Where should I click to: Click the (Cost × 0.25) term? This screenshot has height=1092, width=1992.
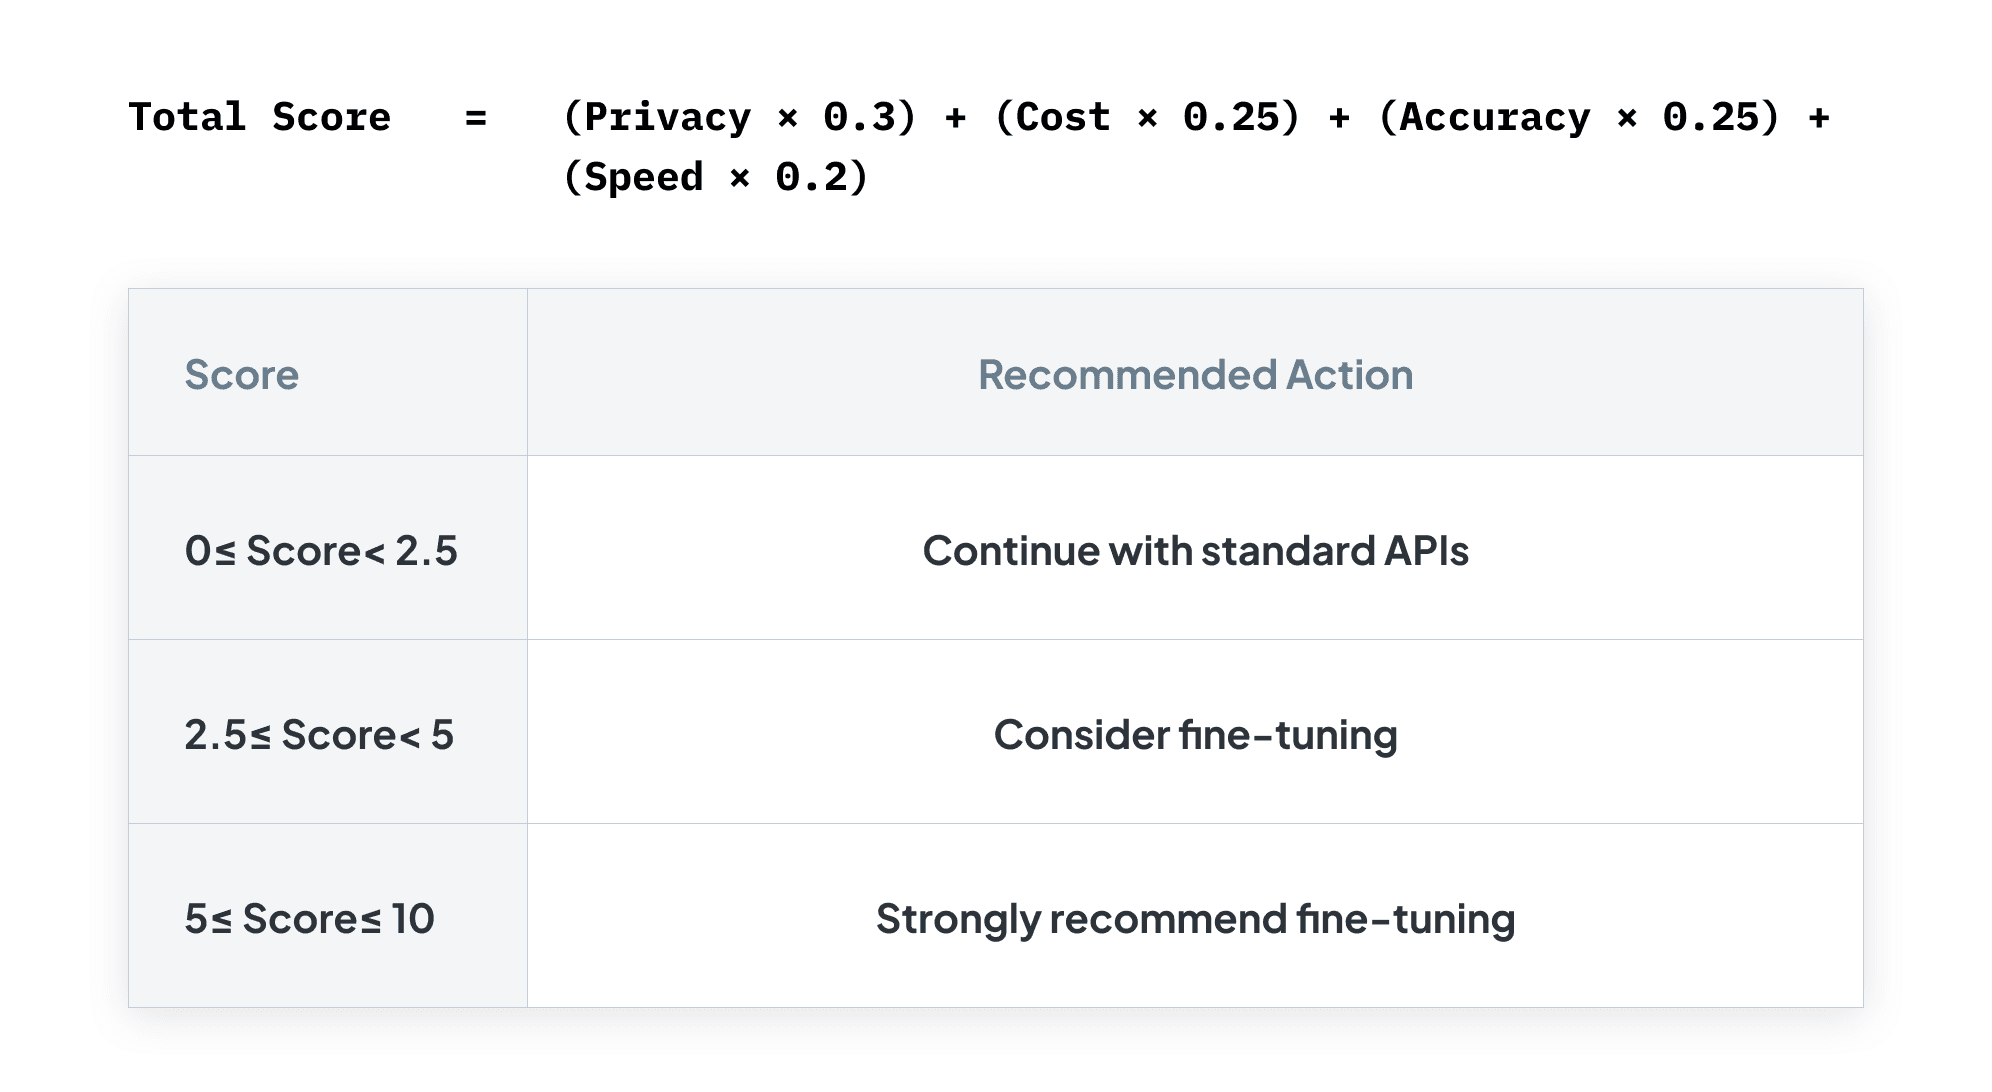(x=1147, y=118)
